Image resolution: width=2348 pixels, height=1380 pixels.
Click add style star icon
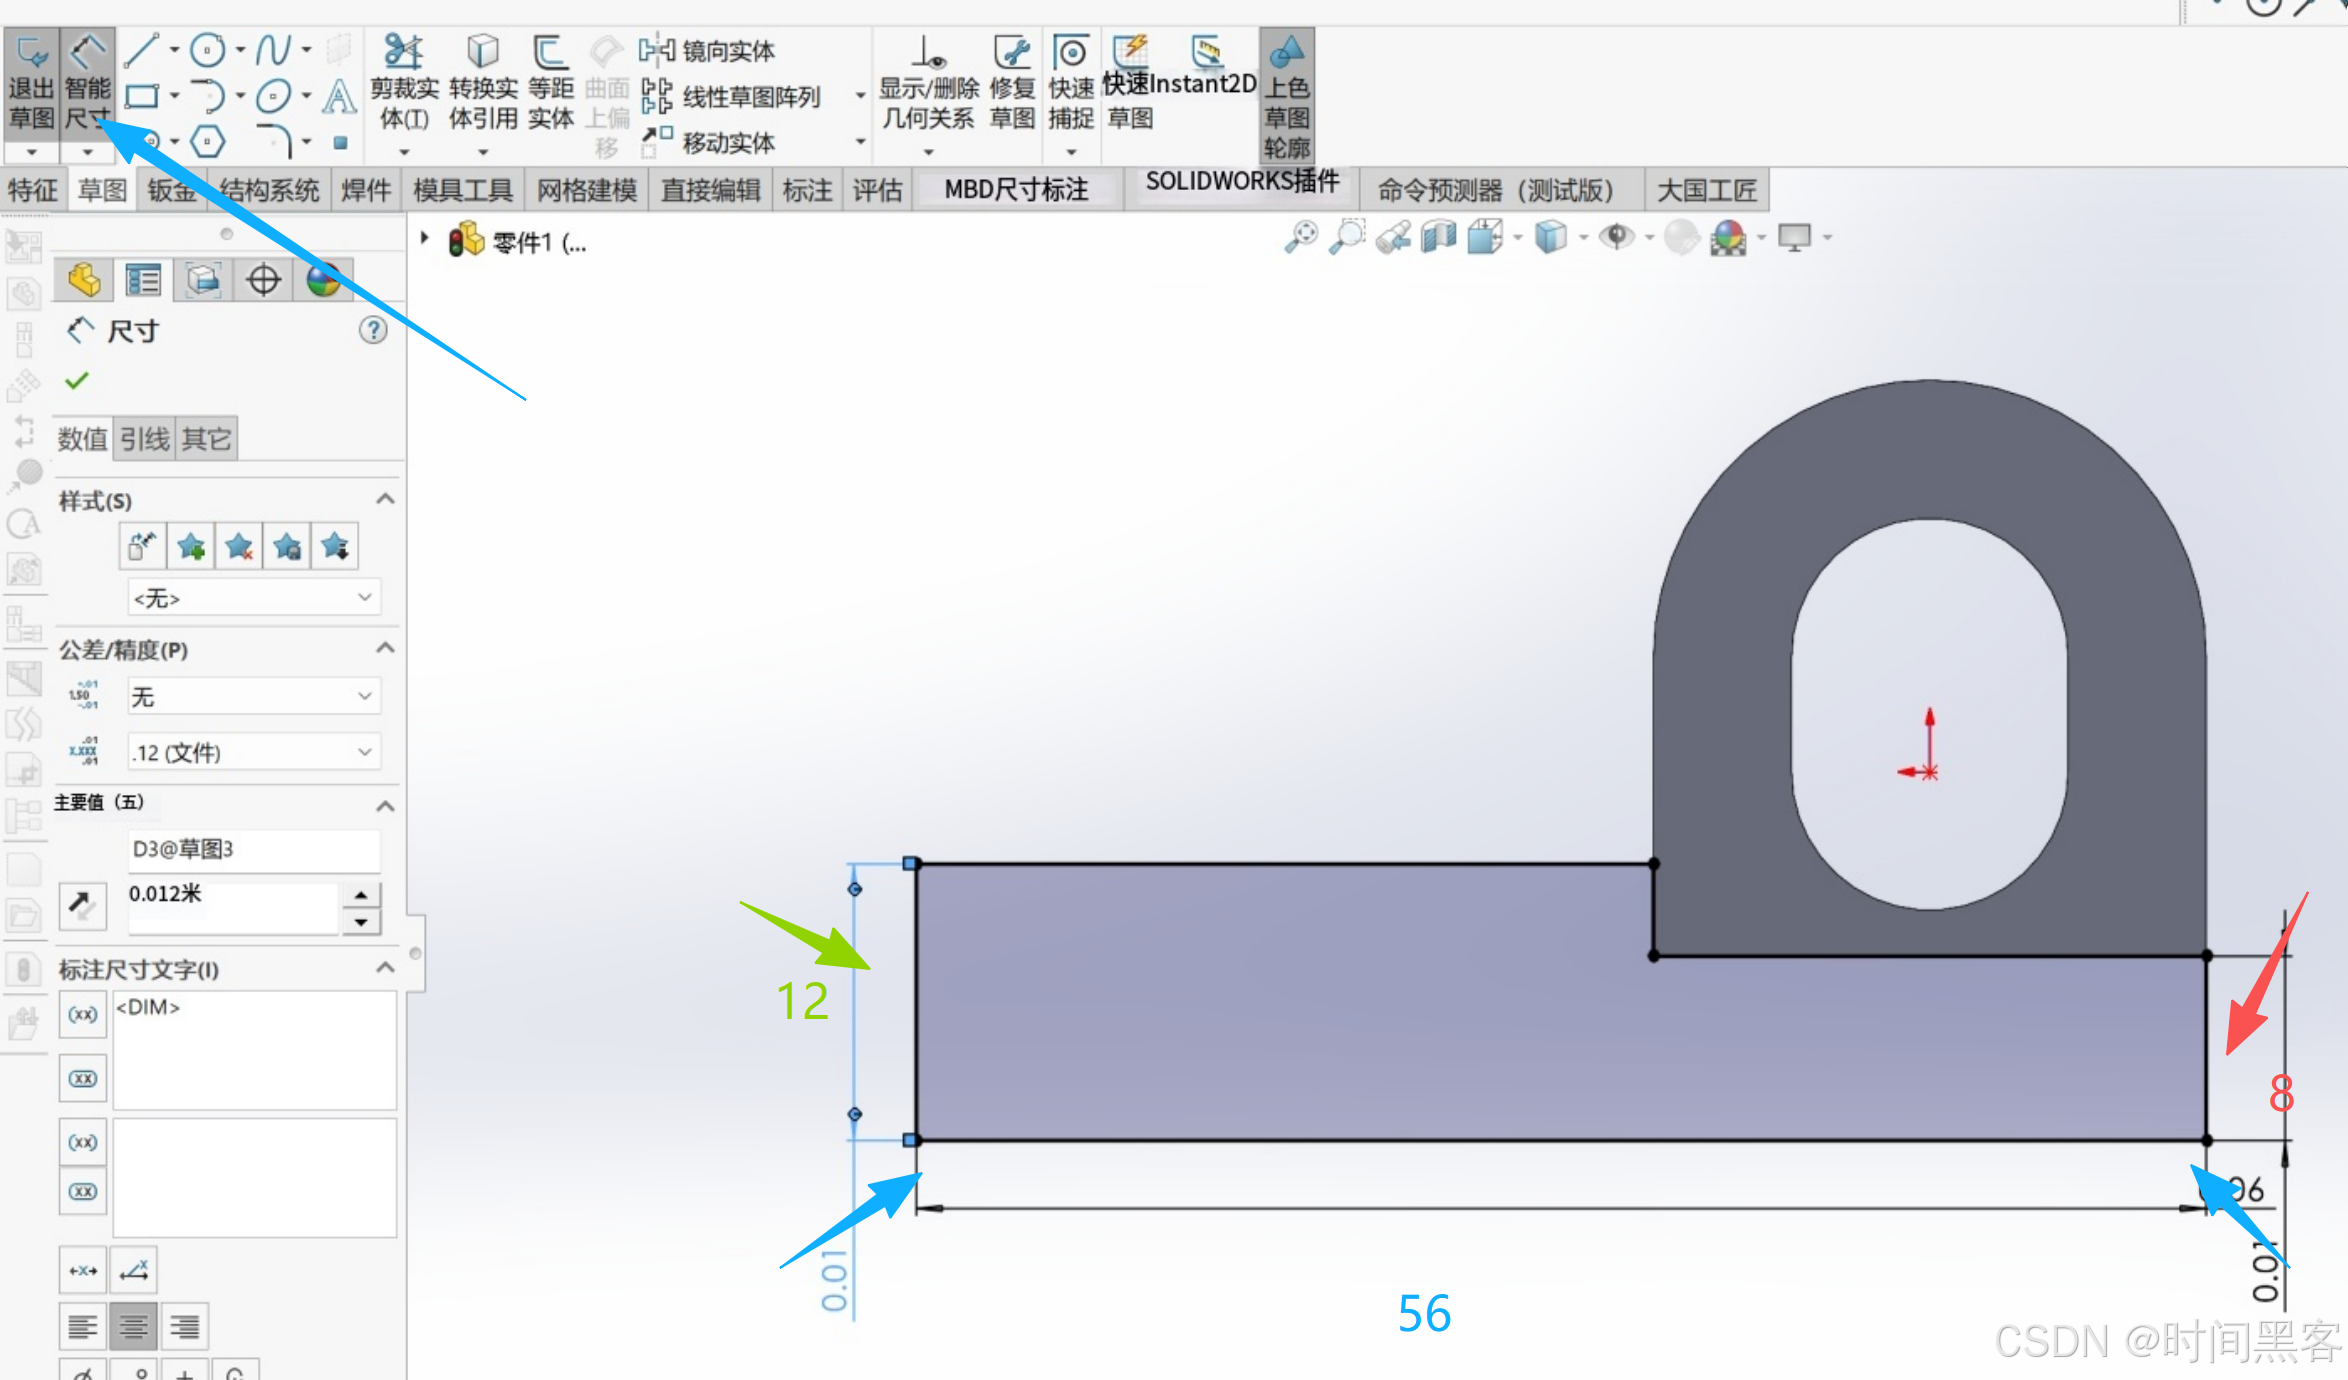click(191, 547)
